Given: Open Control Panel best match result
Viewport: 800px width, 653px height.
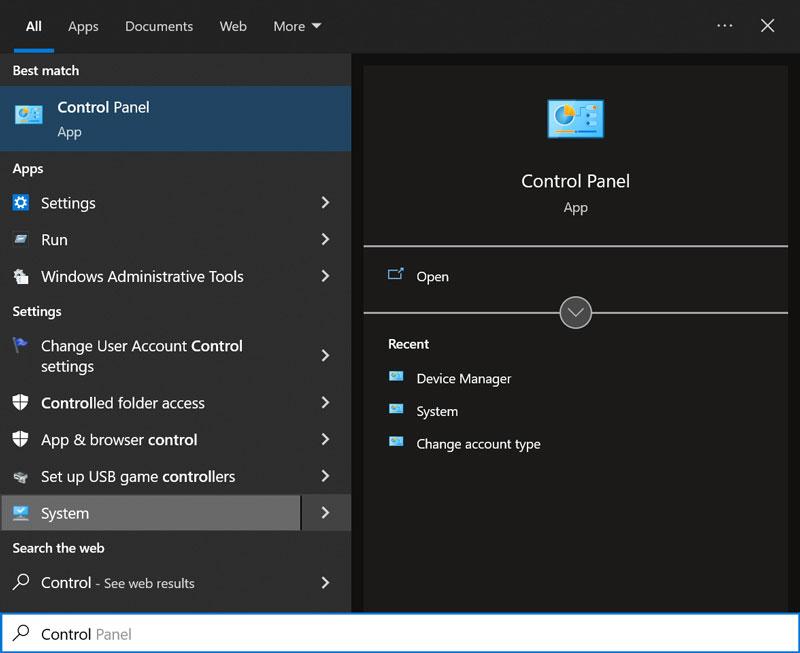Looking at the screenshot, I should coord(176,118).
